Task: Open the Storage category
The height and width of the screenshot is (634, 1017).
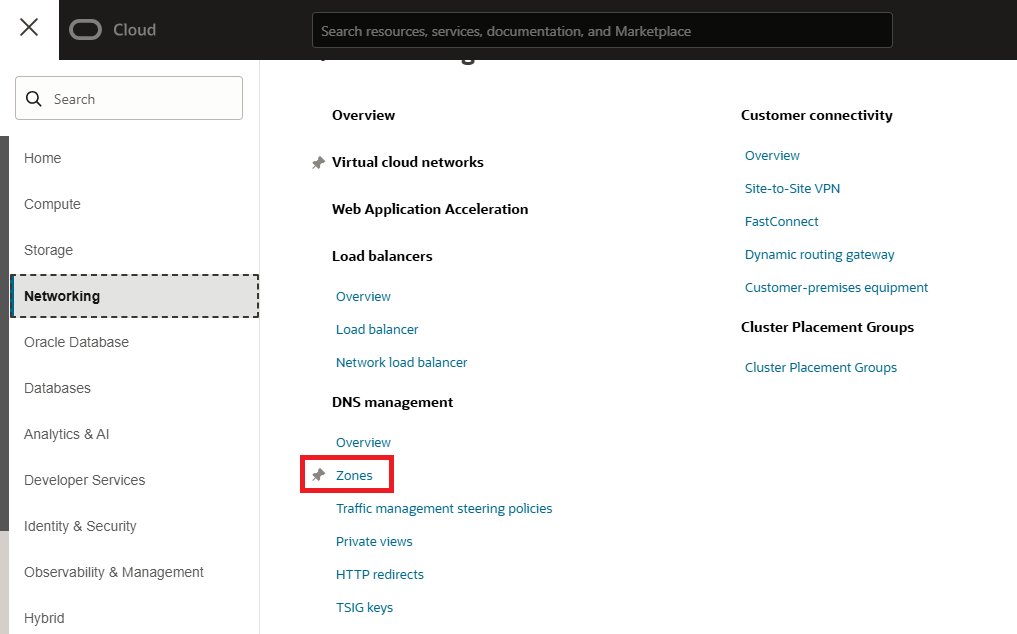Action: [48, 250]
